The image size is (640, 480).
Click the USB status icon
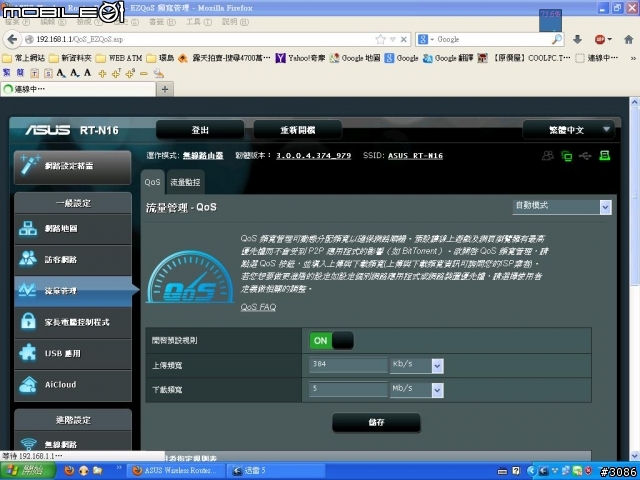coord(585,156)
